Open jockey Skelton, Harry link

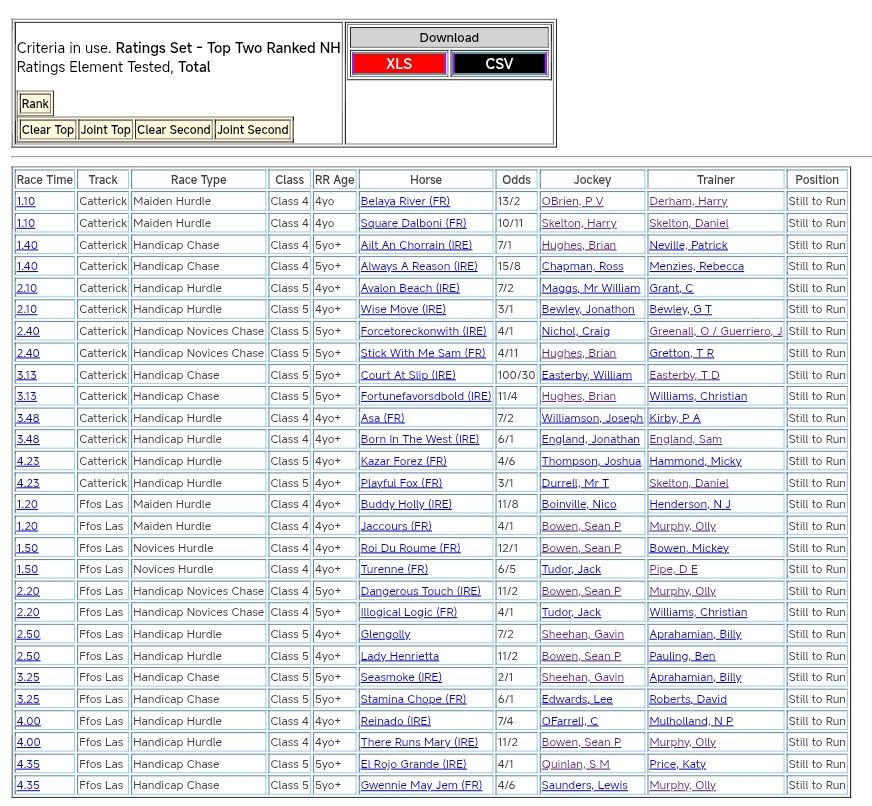click(579, 224)
